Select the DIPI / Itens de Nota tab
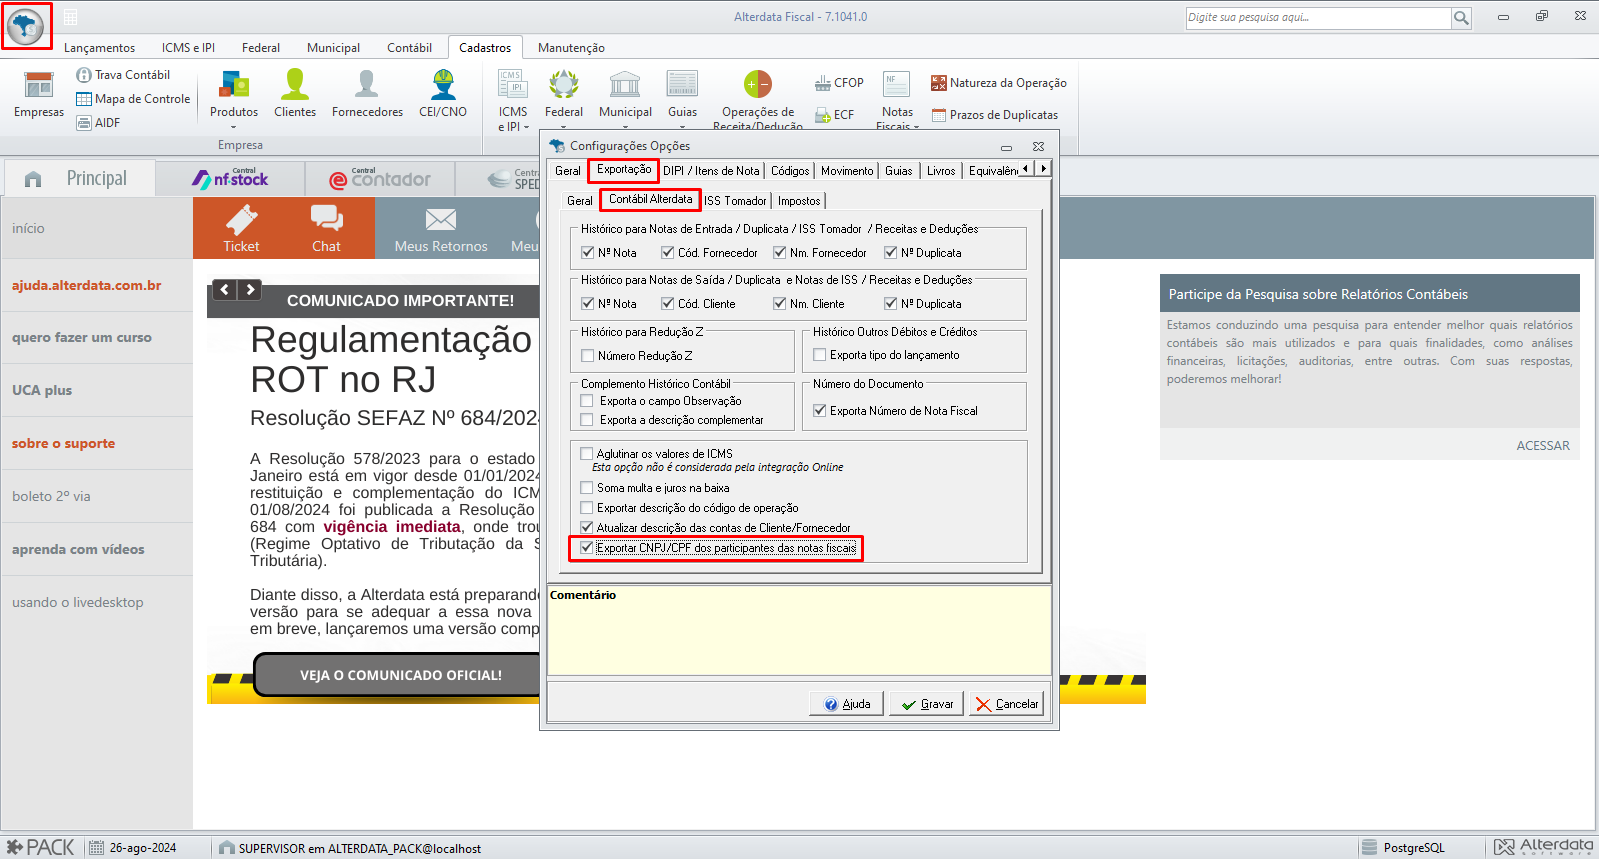 (x=711, y=171)
